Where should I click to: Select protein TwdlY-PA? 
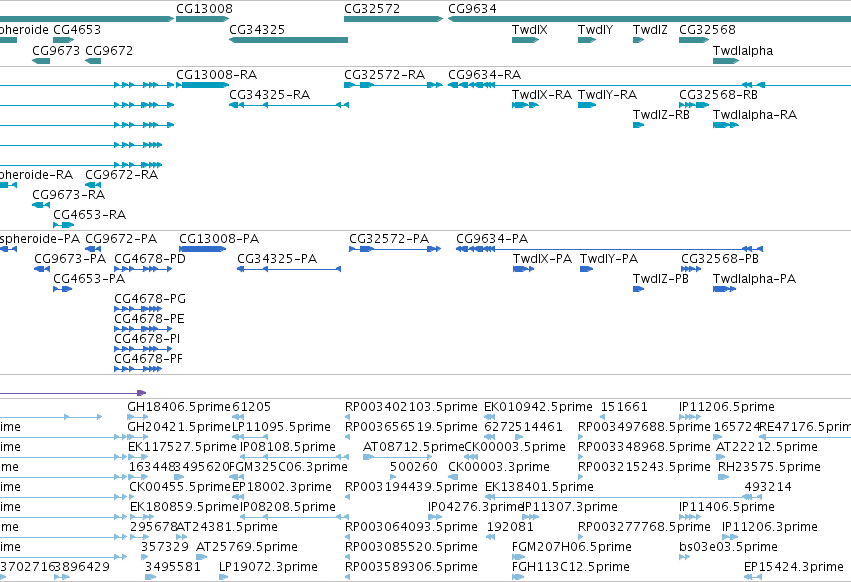pos(586,269)
